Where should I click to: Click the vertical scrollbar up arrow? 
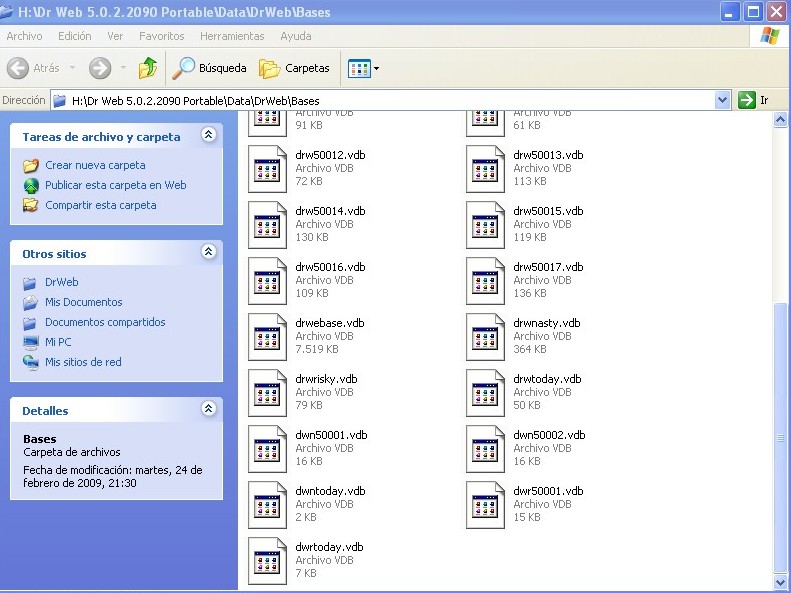781,120
